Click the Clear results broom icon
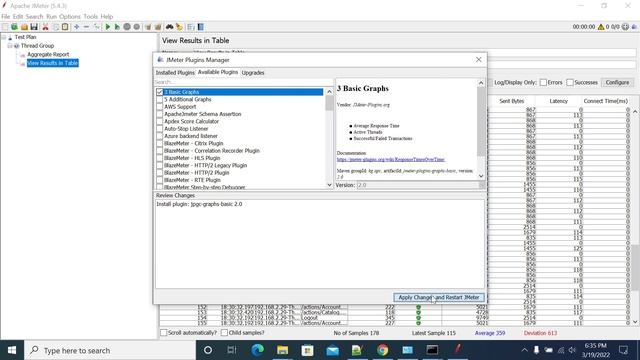 148,27
